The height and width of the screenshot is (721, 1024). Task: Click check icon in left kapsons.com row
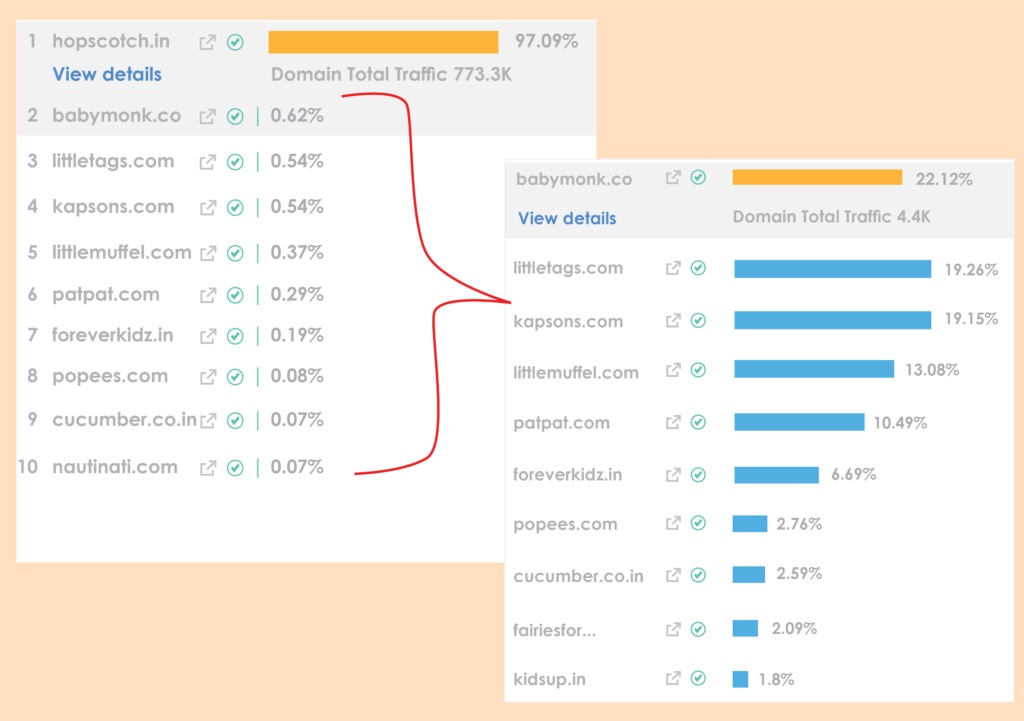tap(235, 208)
